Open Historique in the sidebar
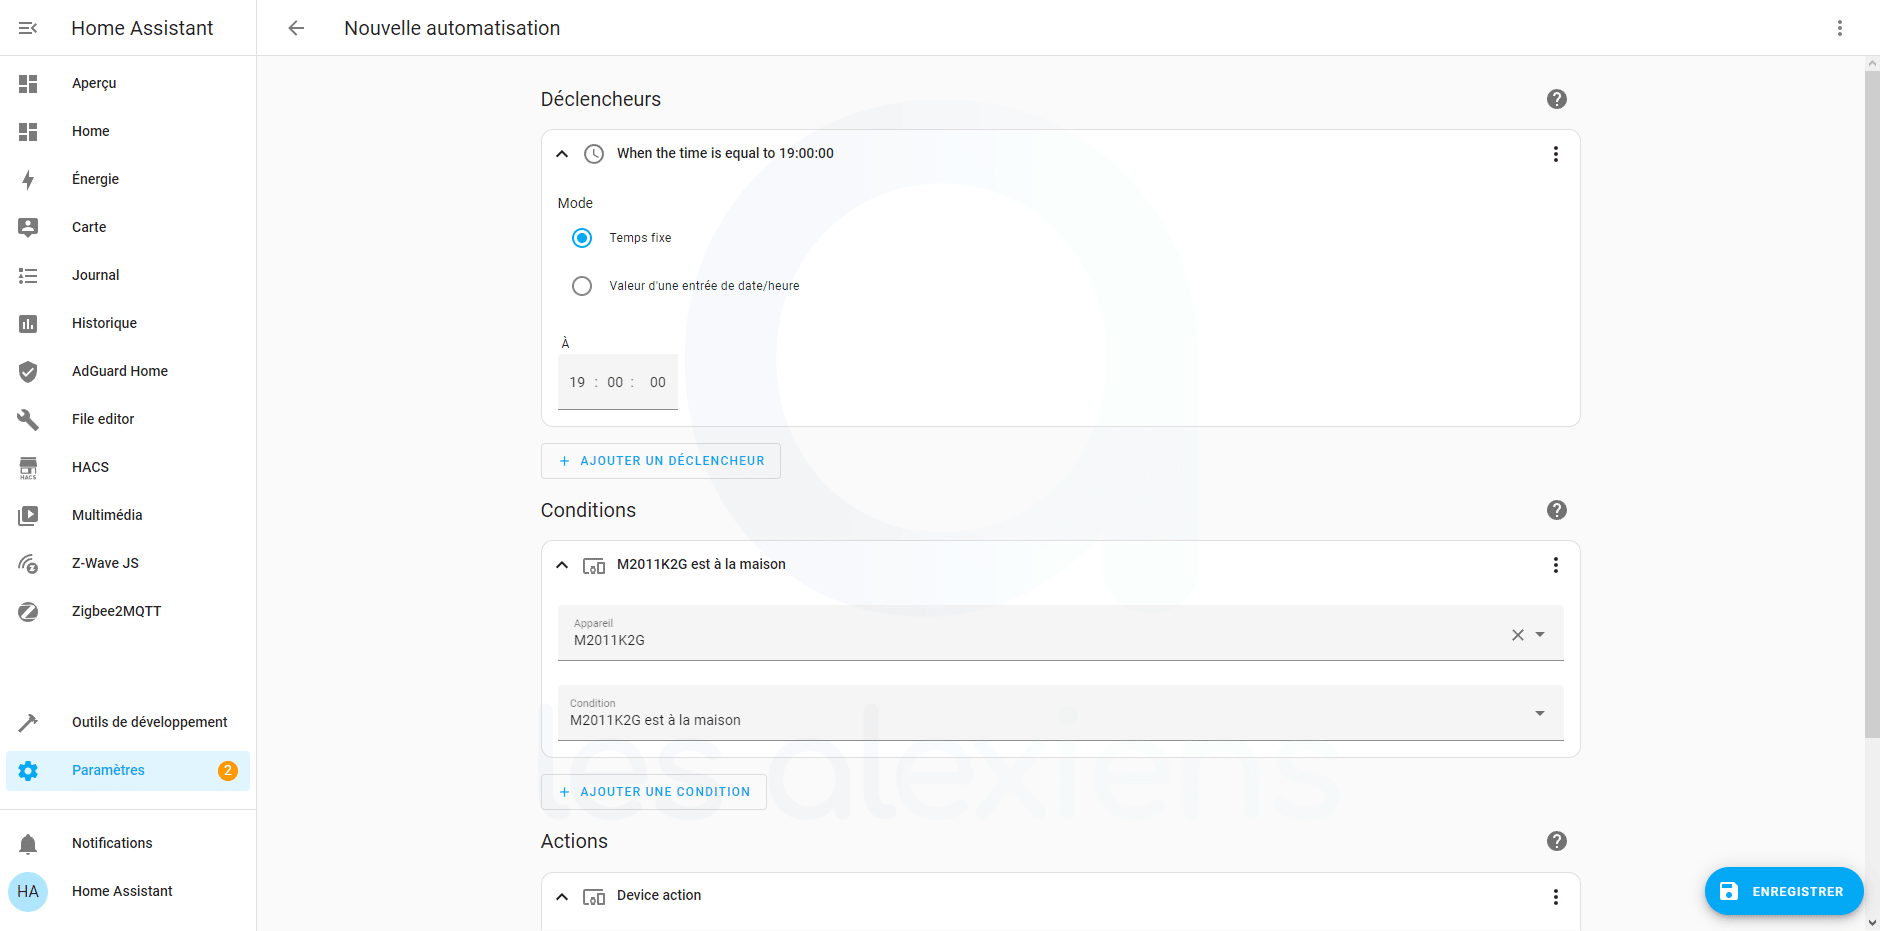The image size is (1880, 931). (128, 324)
